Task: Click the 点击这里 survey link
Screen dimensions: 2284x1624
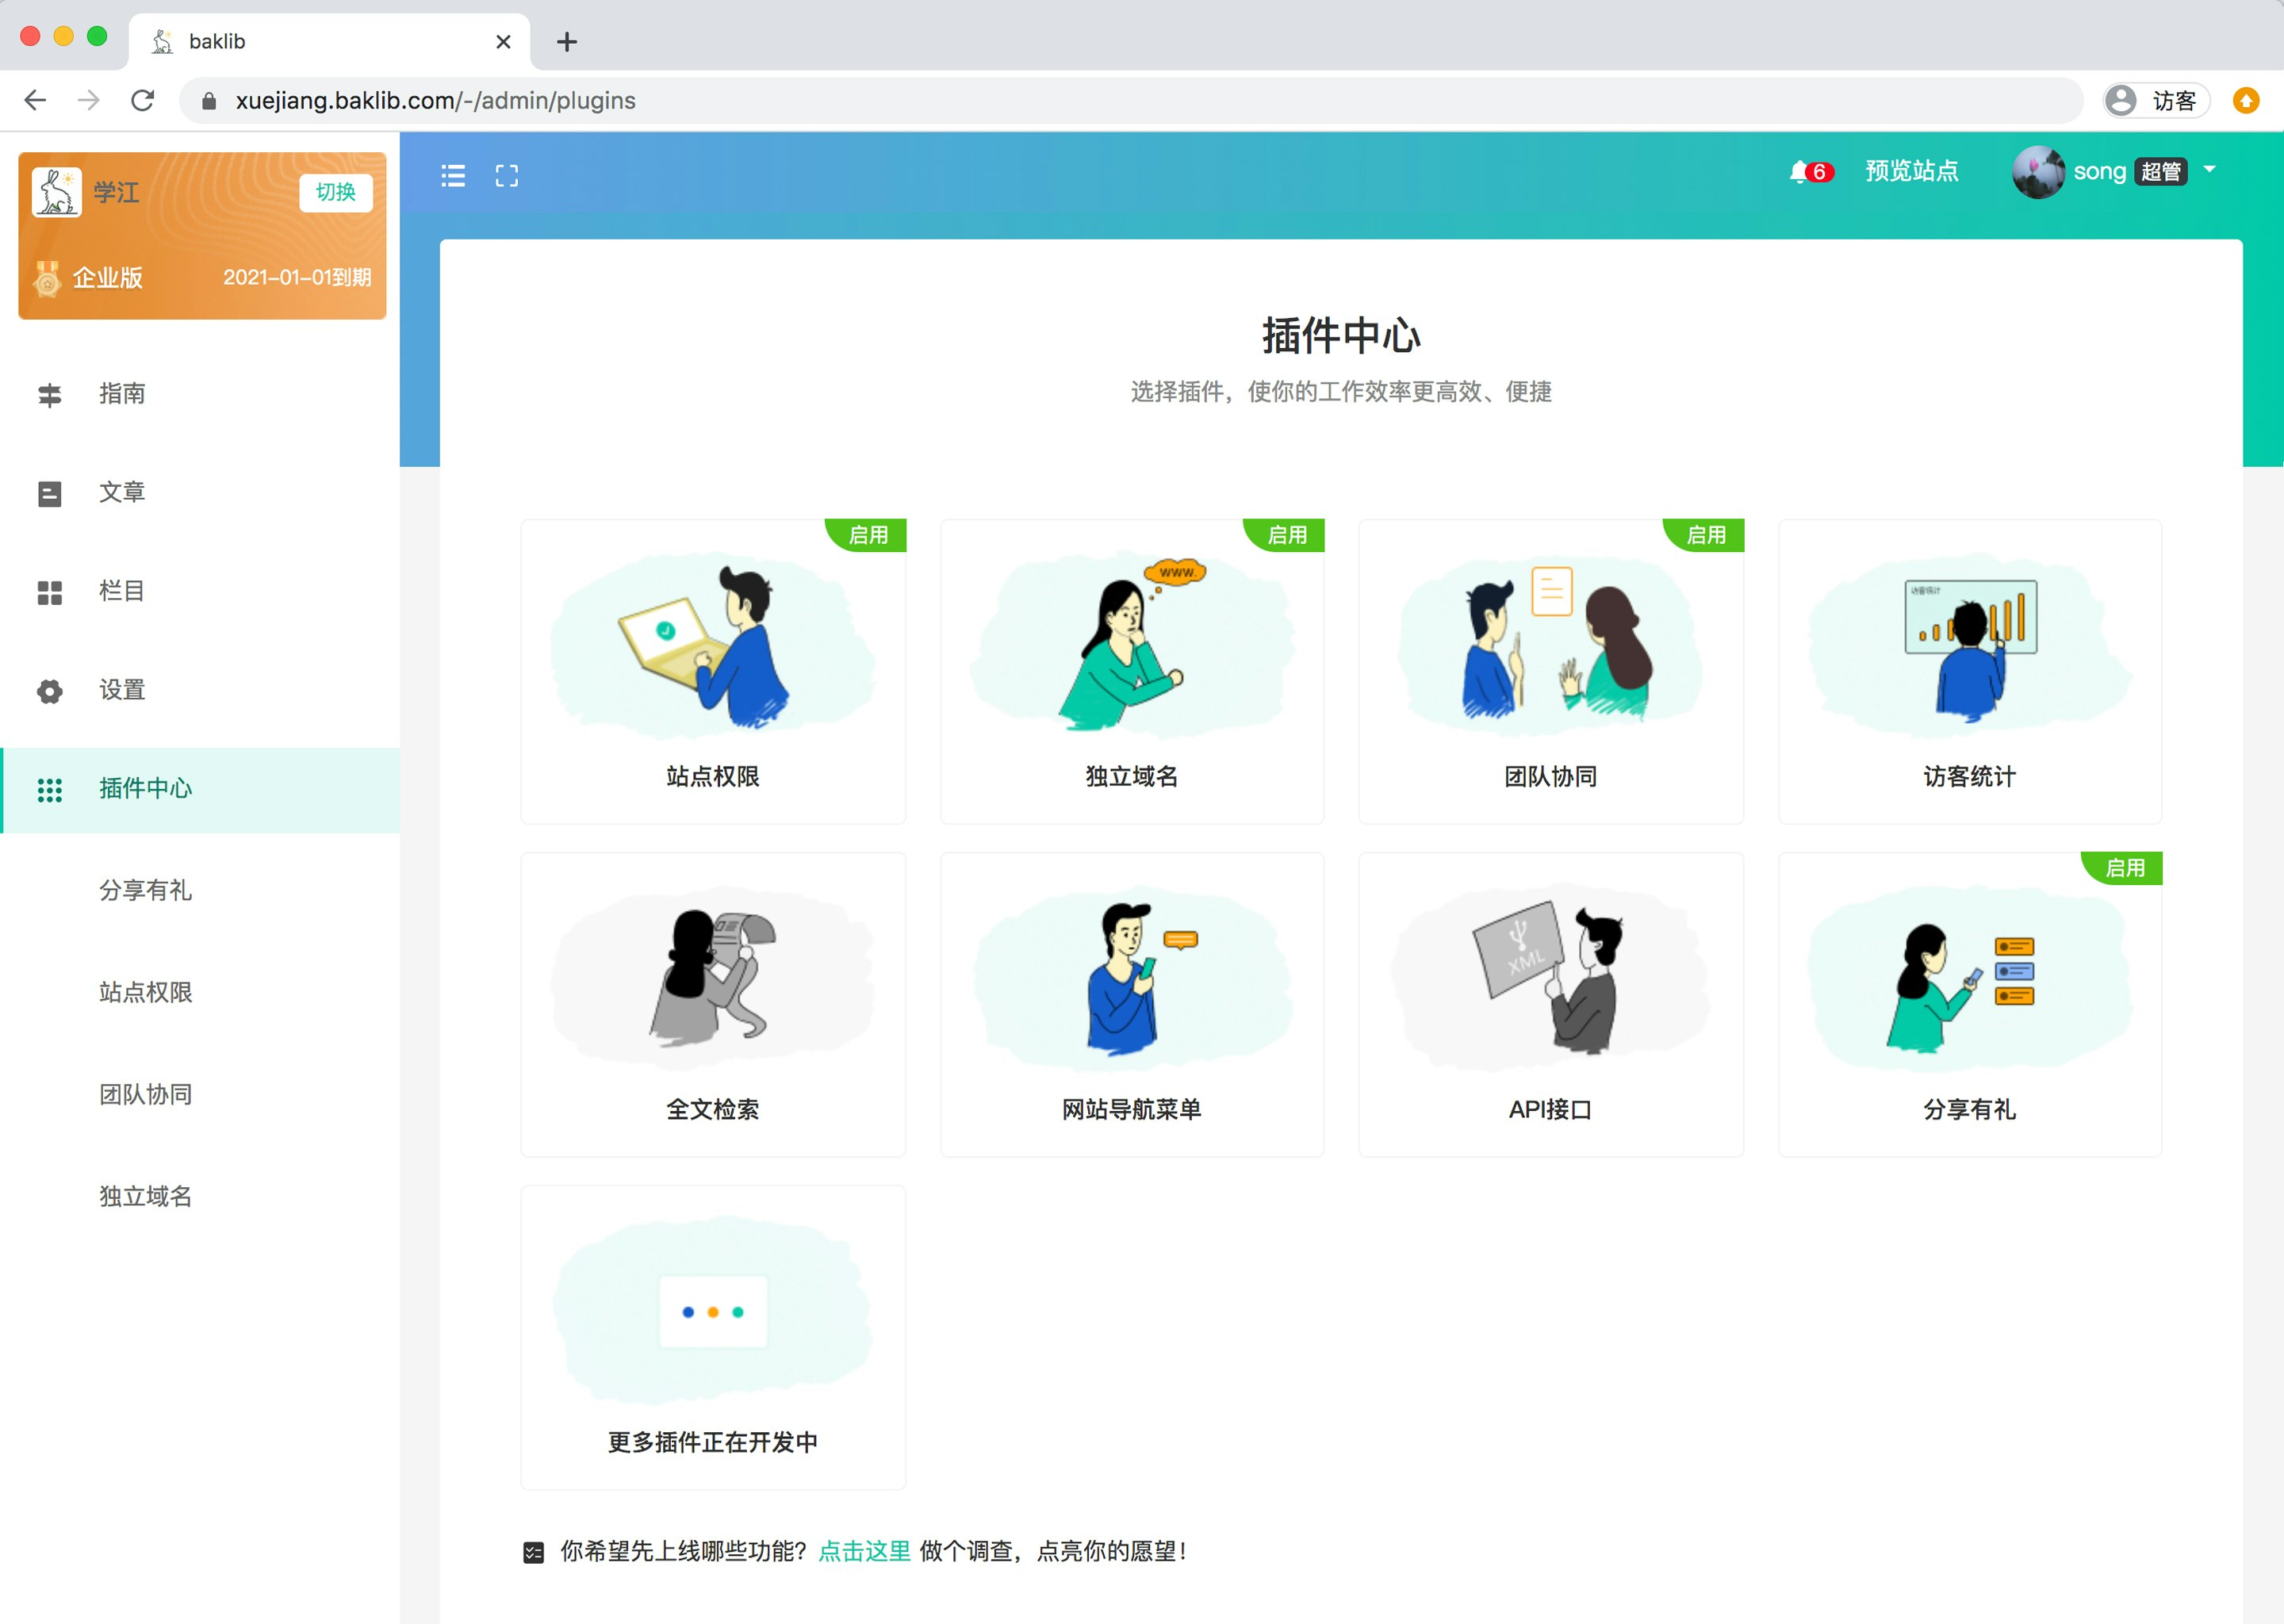Action: point(864,1551)
